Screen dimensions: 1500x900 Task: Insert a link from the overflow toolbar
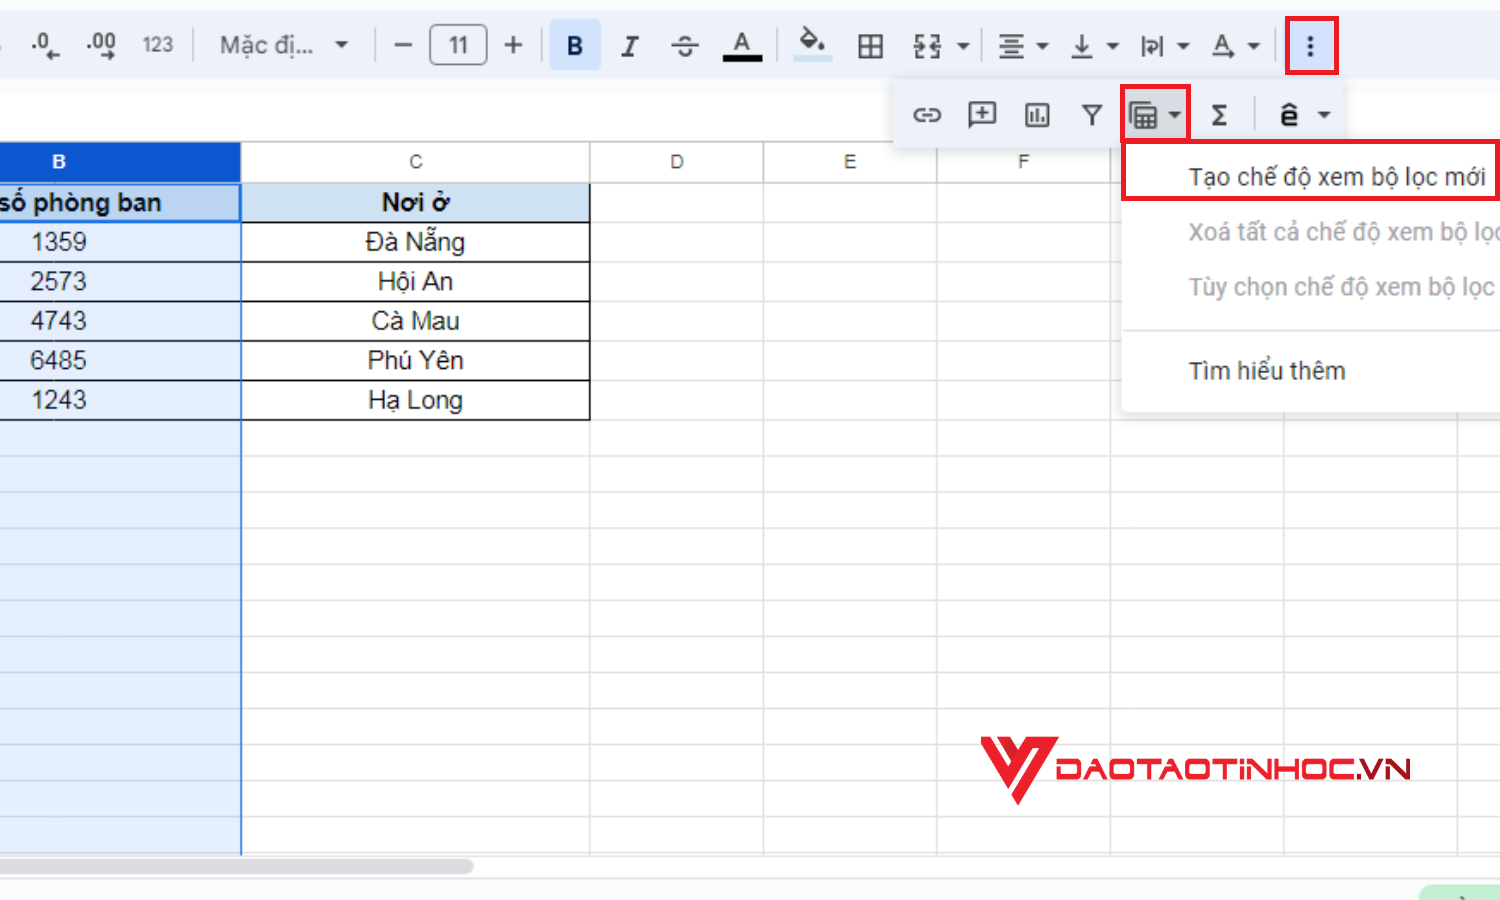927,114
